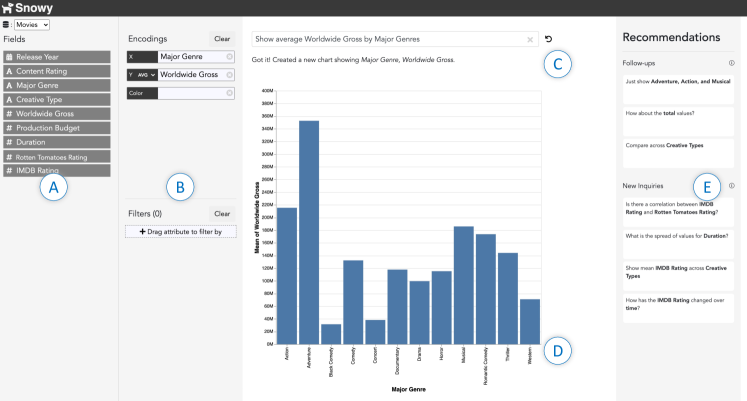Choose 'What is the spread of values for Duration?'
The height and width of the screenshot is (401, 747).
point(678,244)
